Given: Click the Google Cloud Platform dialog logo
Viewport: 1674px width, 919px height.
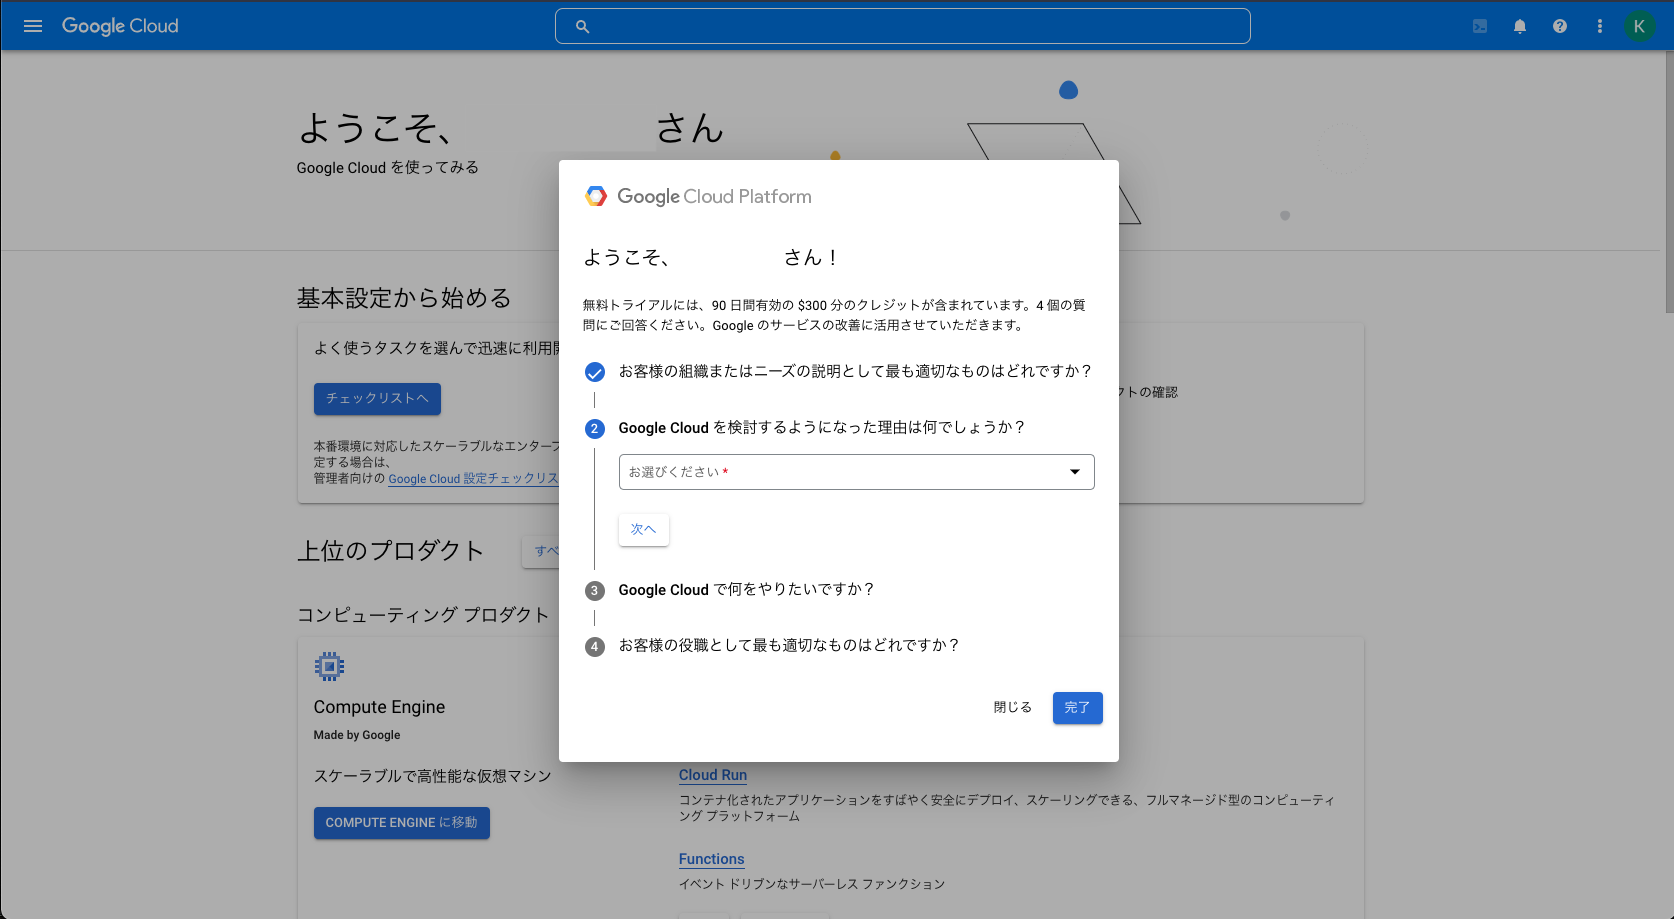Looking at the screenshot, I should coord(698,196).
